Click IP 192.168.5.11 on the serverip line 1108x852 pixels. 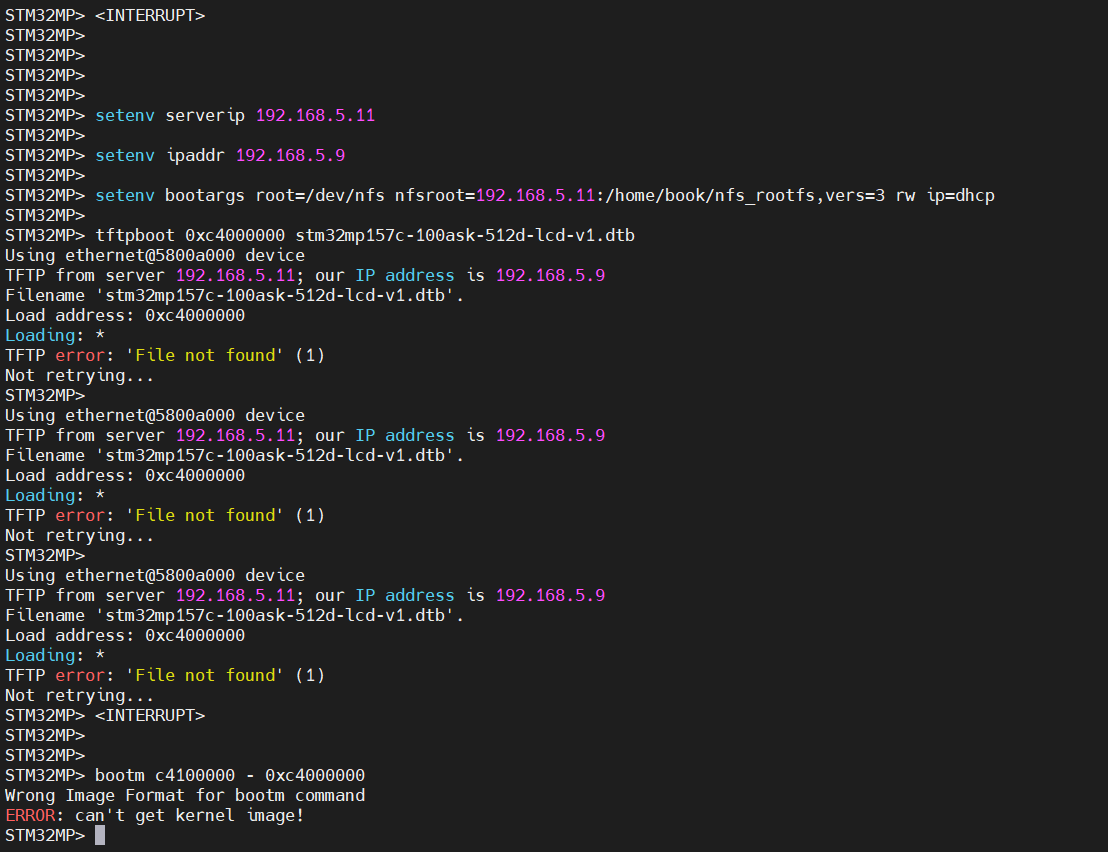[315, 115]
